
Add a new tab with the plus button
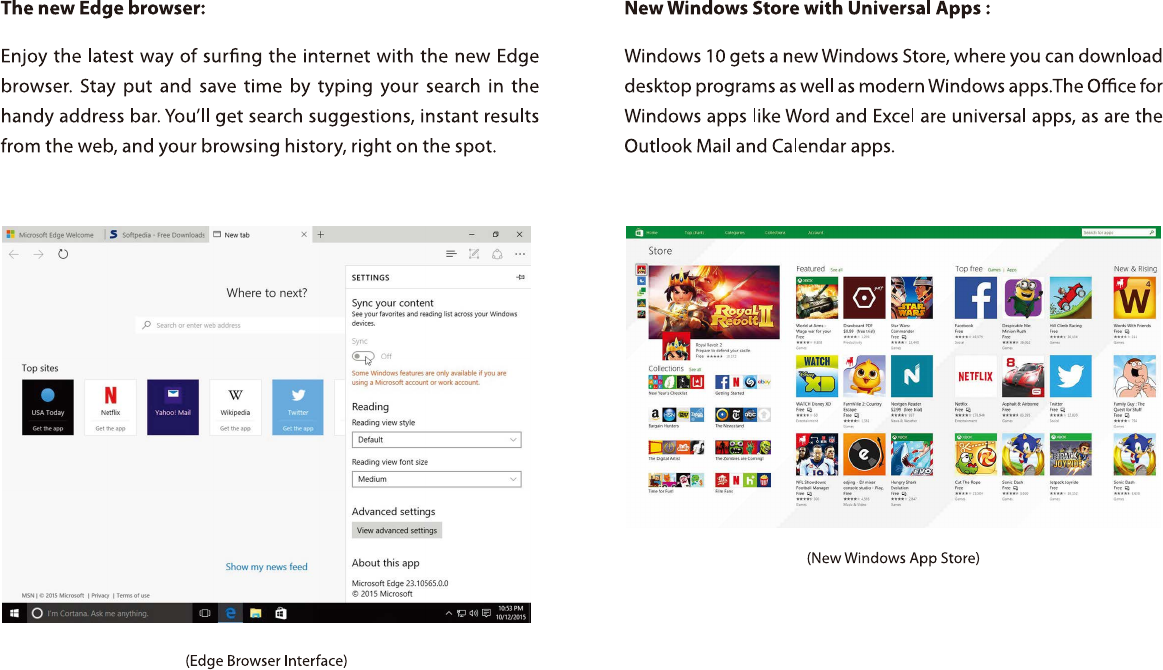pos(320,234)
